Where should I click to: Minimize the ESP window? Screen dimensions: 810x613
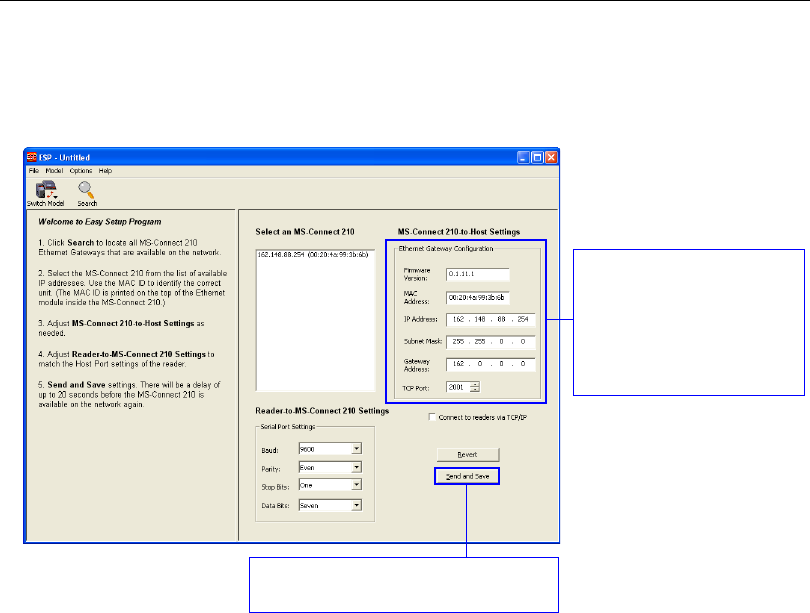point(523,158)
